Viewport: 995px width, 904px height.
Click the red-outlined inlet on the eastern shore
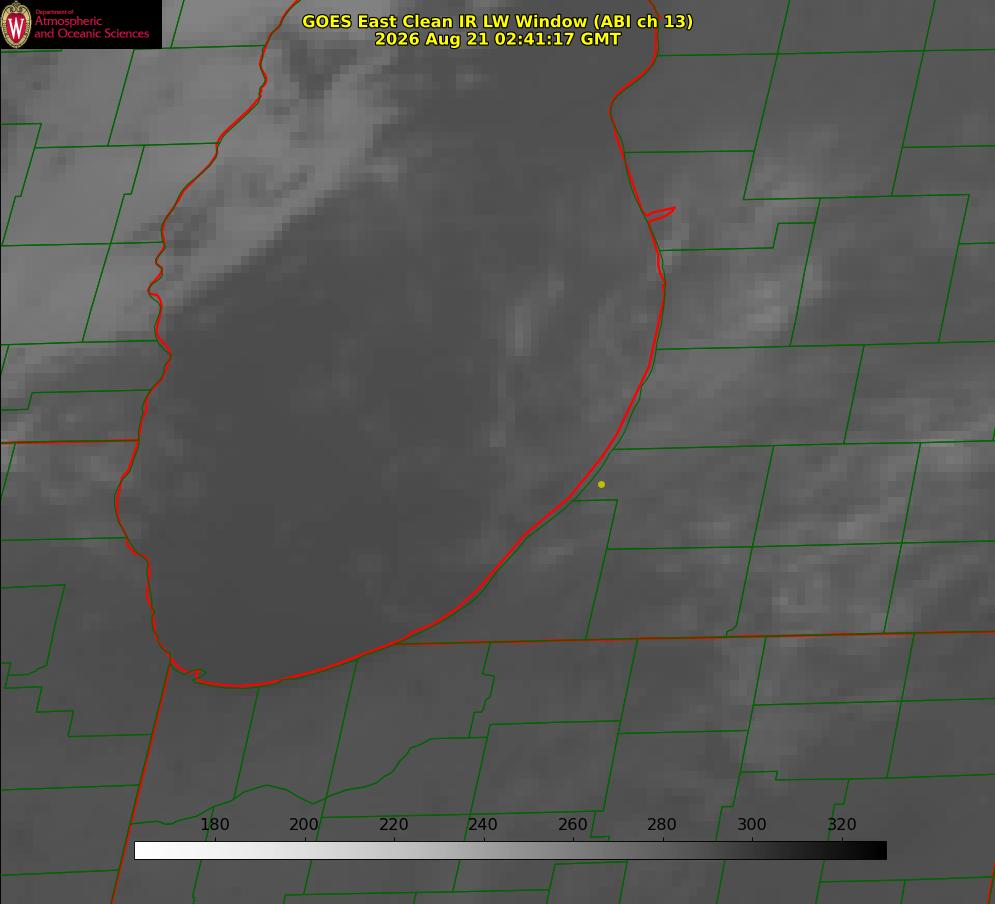click(660, 214)
